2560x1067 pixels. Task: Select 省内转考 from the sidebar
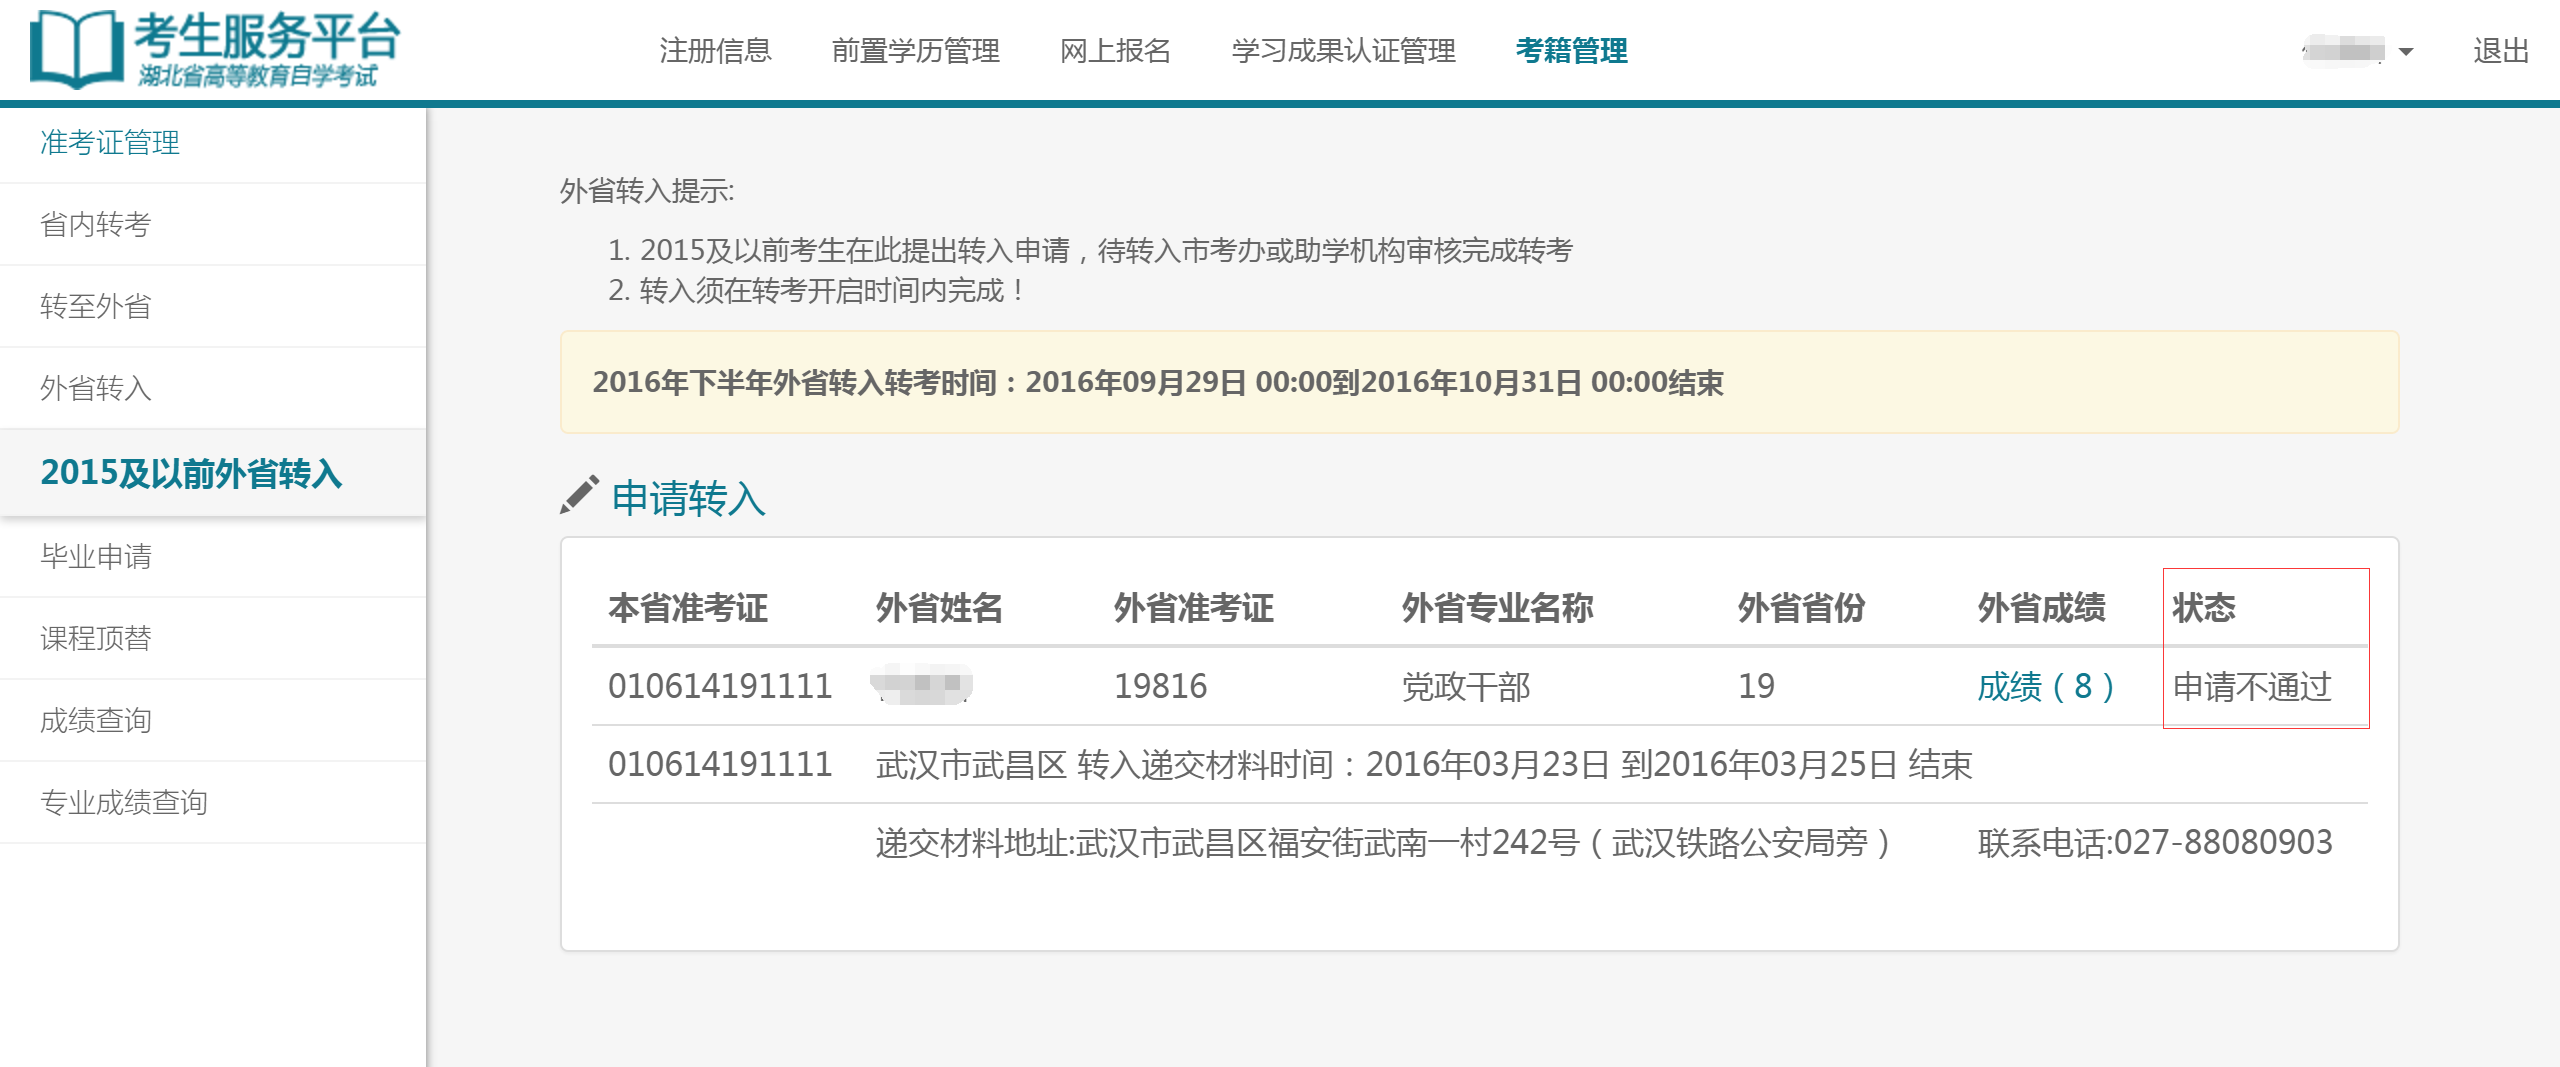pos(95,224)
